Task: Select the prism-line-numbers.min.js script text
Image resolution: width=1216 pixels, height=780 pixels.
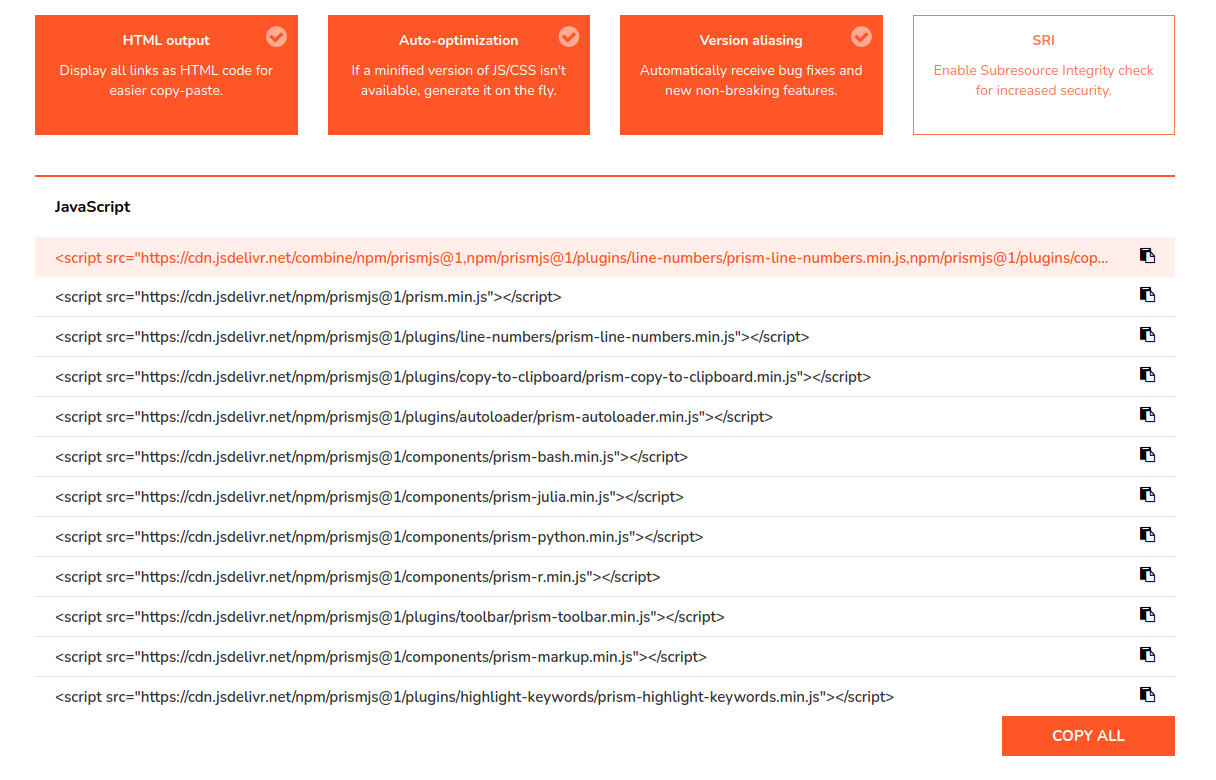Action: [x=432, y=337]
